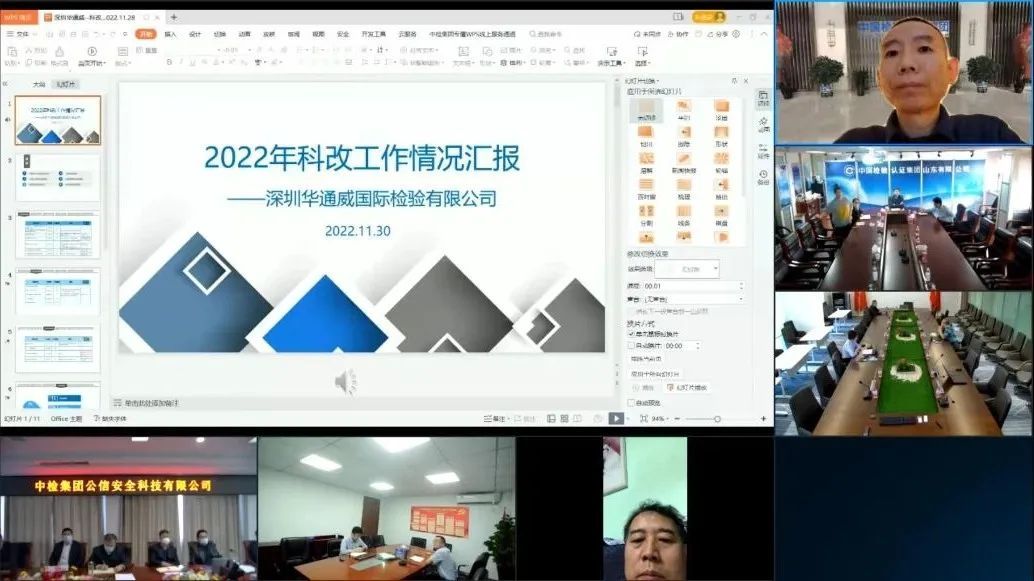Collapse the ribbon with the chevron arrow
The height and width of the screenshot is (581, 1034).
tap(764, 34)
